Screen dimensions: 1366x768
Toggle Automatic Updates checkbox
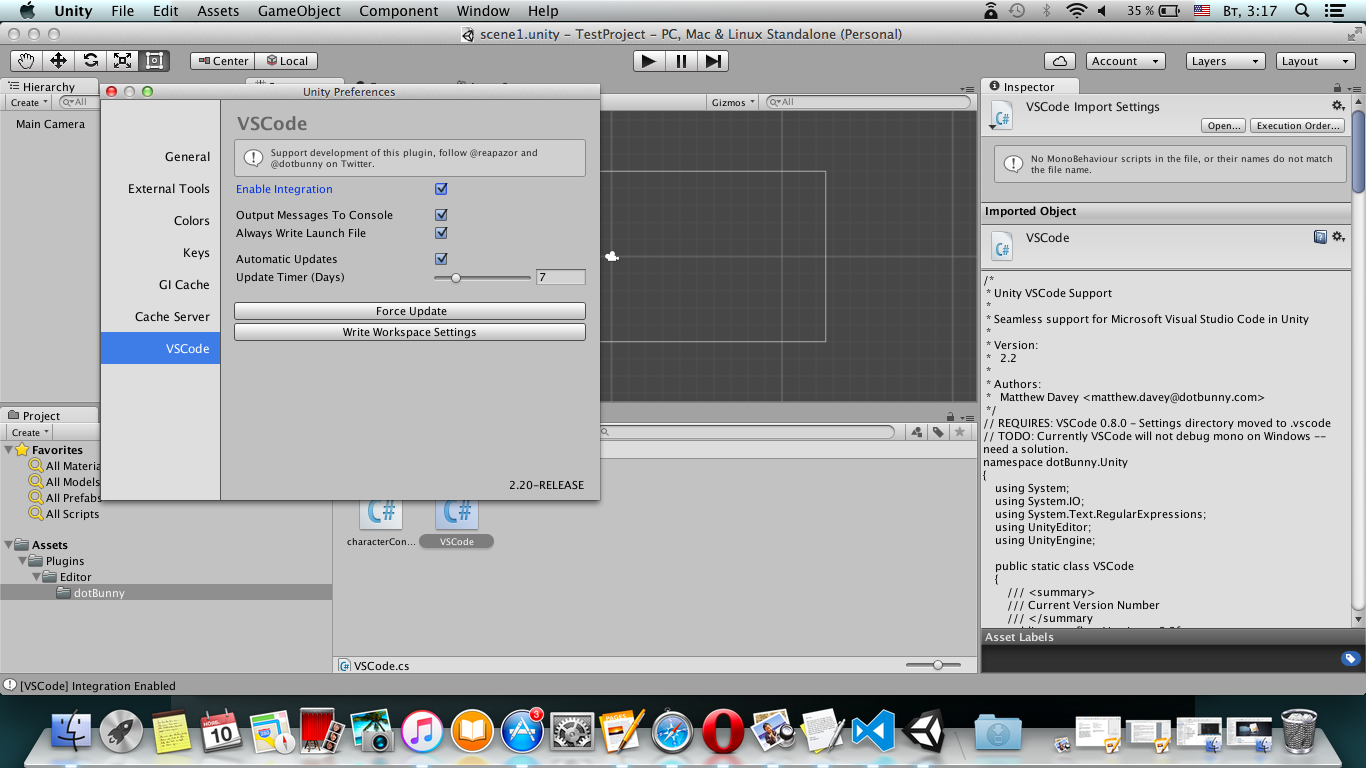pos(441,259)
